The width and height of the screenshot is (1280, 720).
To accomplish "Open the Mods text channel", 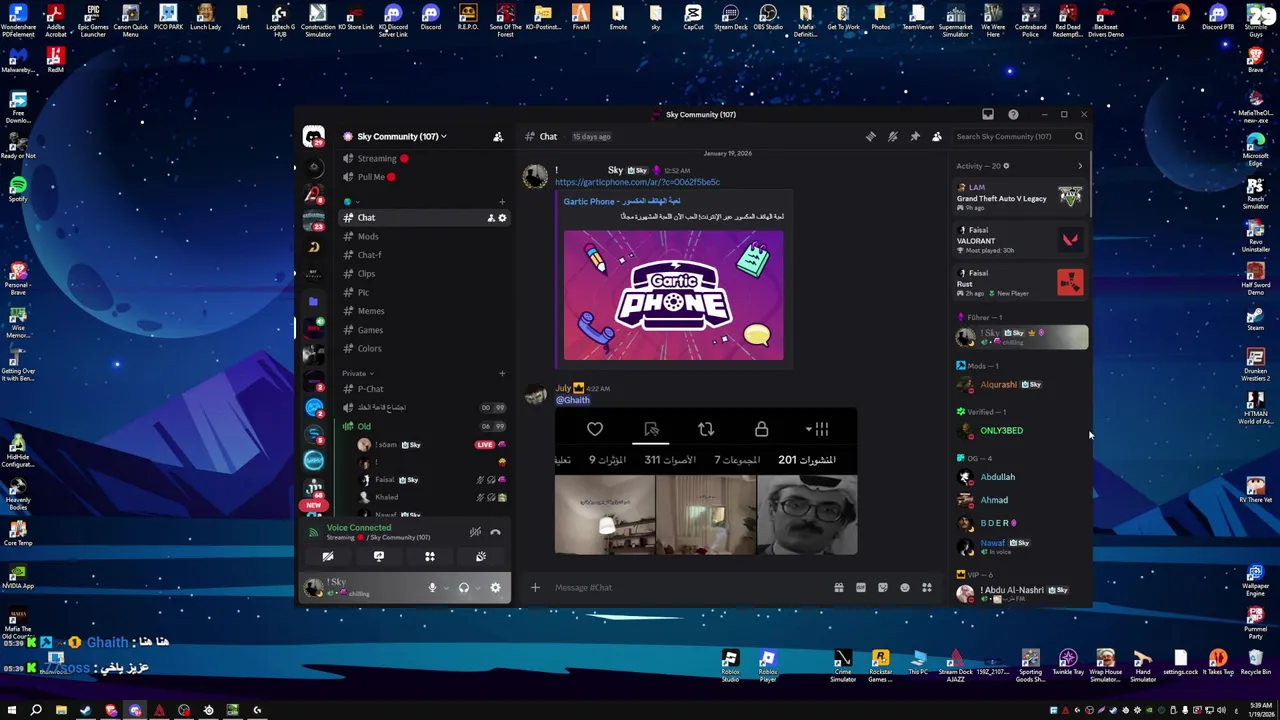I will point(368,237).
